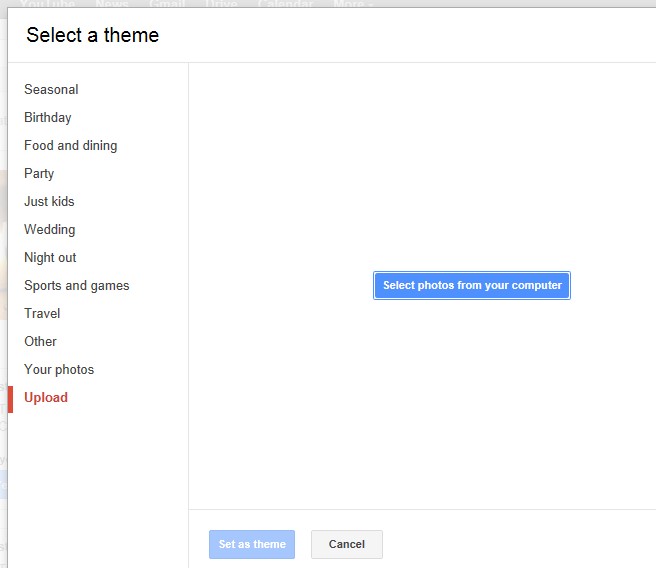The width and height of the screenshot is (656, 568).
Task: Click Select photos from your computer
Action: coord(472,285)
